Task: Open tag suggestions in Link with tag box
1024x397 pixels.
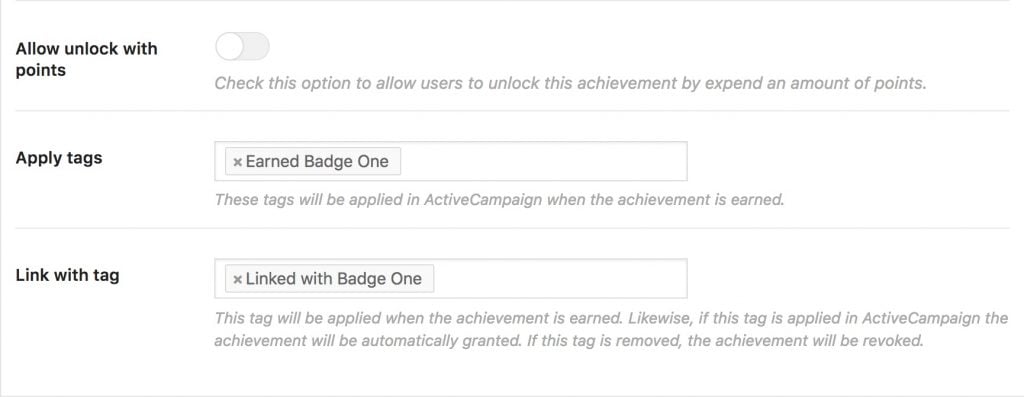Action: coord(558,279)
